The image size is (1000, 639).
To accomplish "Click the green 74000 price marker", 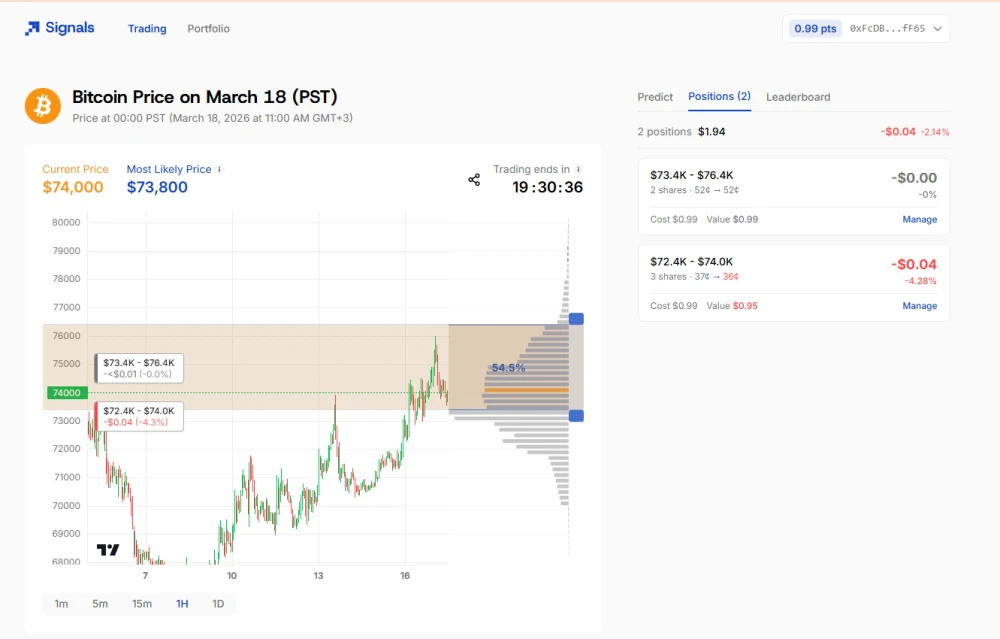I will pyautogui.click(x=61, y=393).
